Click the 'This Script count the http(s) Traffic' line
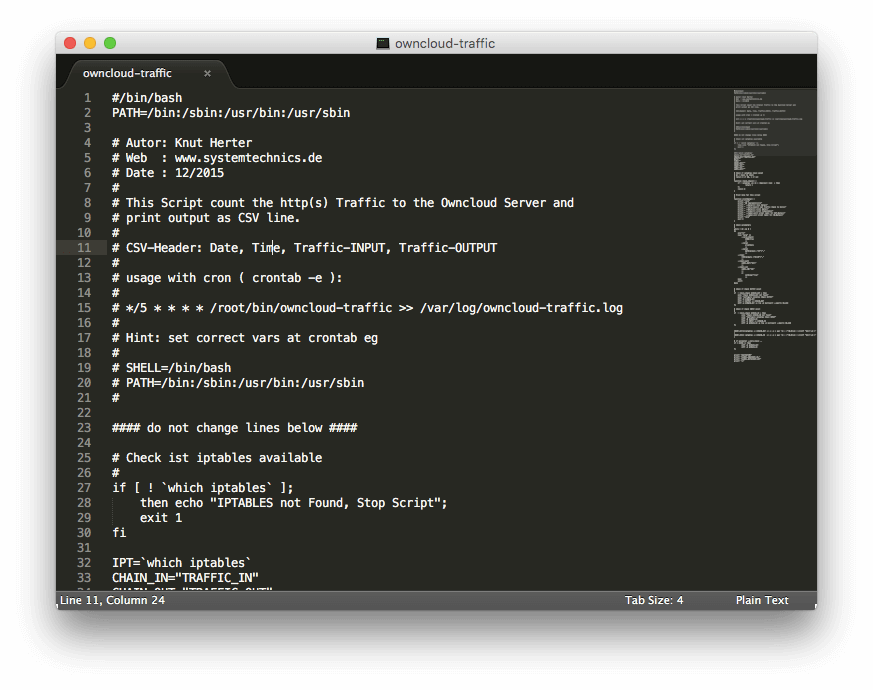Image resolution: width=873 pixels, height=690 pixels. 343,203
